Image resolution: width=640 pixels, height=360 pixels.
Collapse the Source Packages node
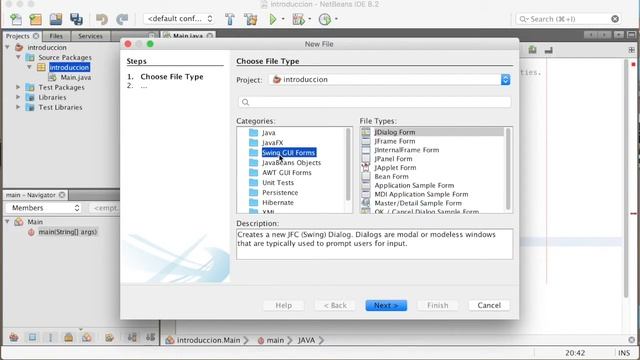click(18, 58)
